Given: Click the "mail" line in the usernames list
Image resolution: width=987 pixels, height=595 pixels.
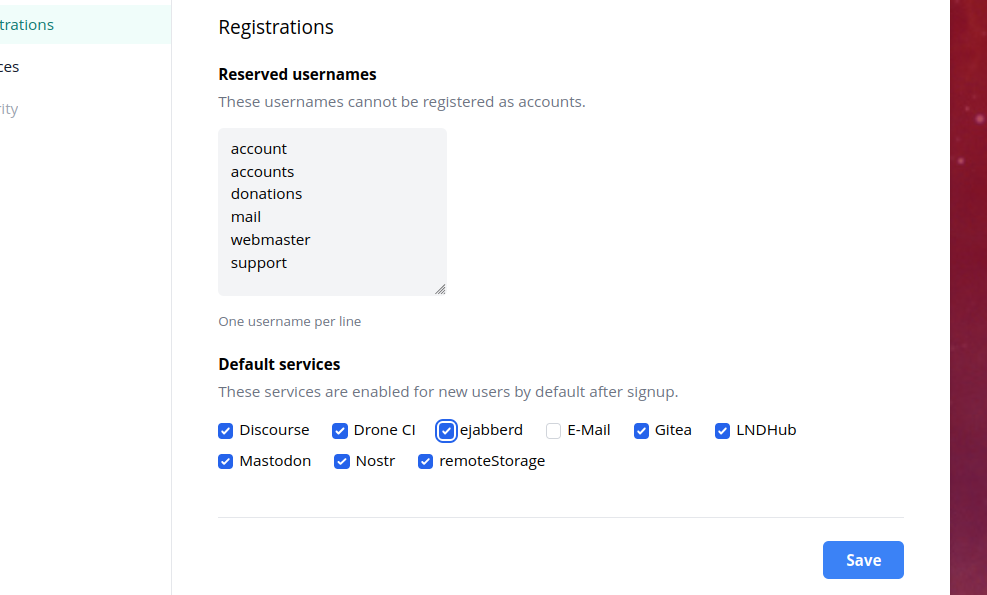Looking at the screenshot, I should coord(246,217).
